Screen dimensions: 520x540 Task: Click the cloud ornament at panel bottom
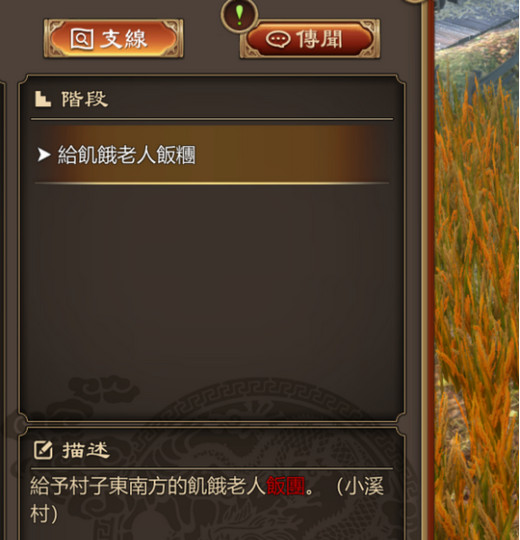103,393
